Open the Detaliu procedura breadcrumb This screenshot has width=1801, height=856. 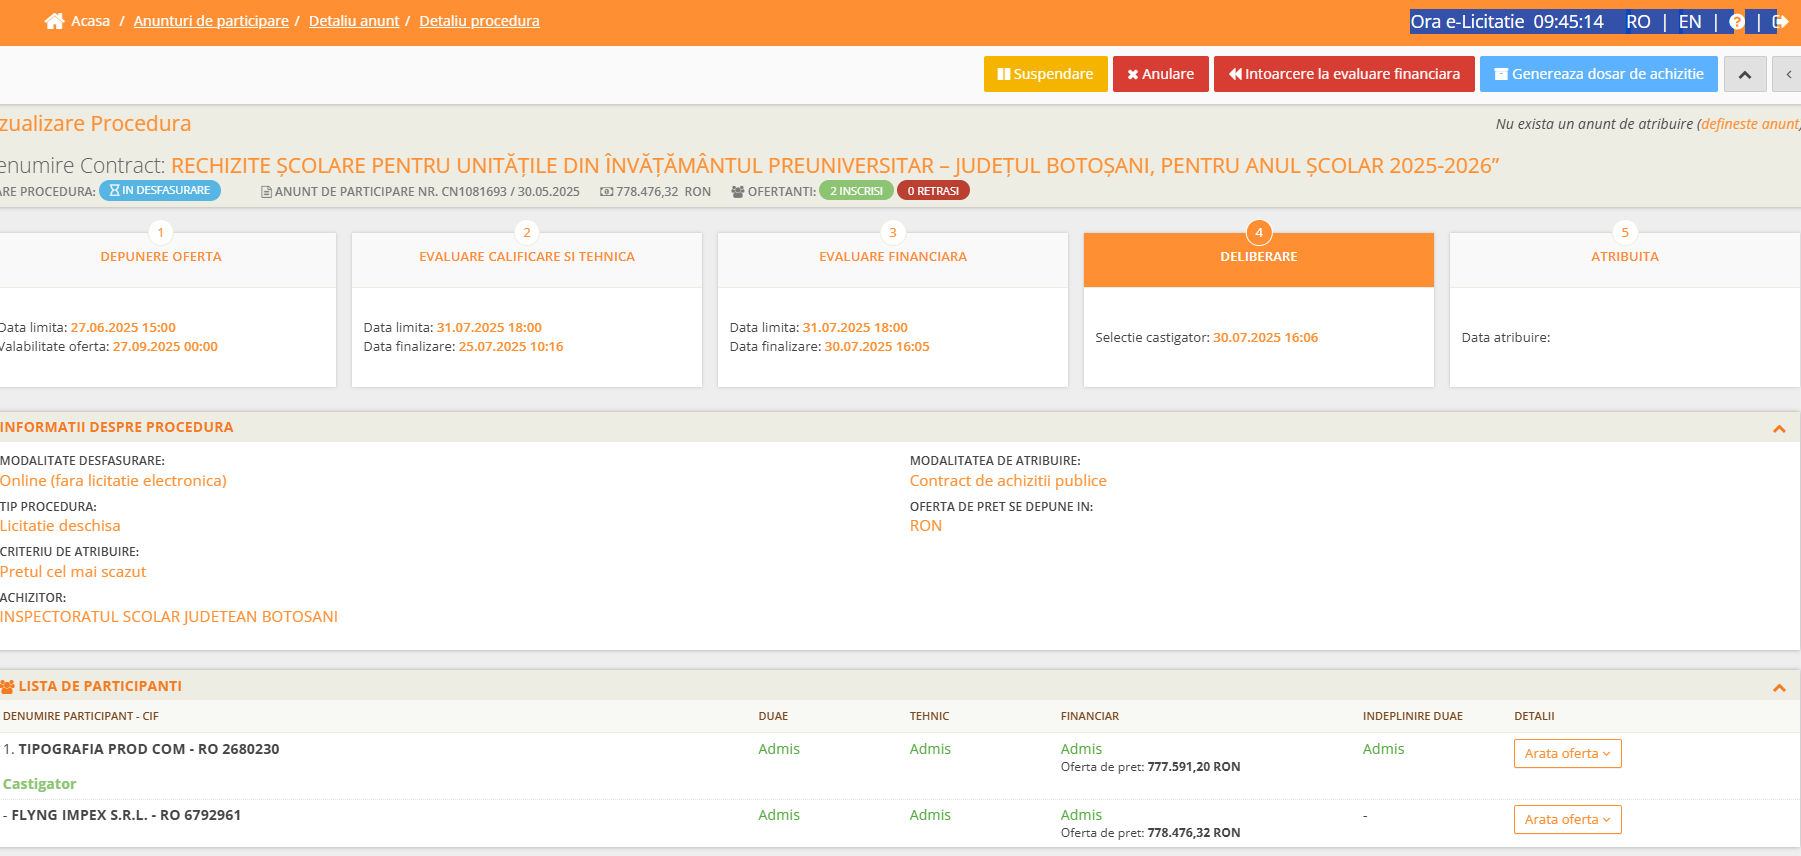(x=479, y=21)
